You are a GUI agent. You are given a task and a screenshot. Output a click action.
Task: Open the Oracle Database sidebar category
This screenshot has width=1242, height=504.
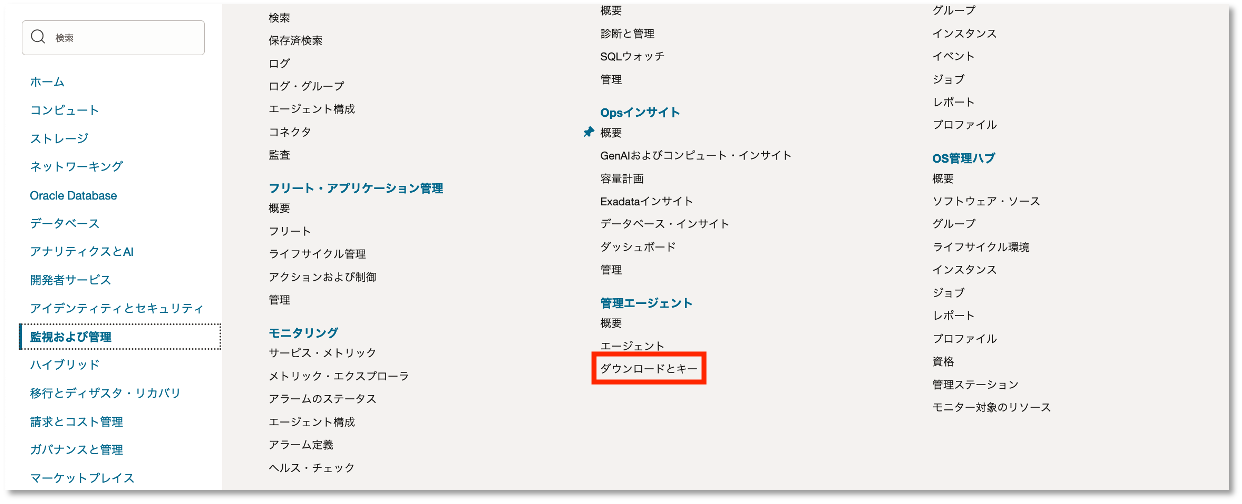click(73, 195)
